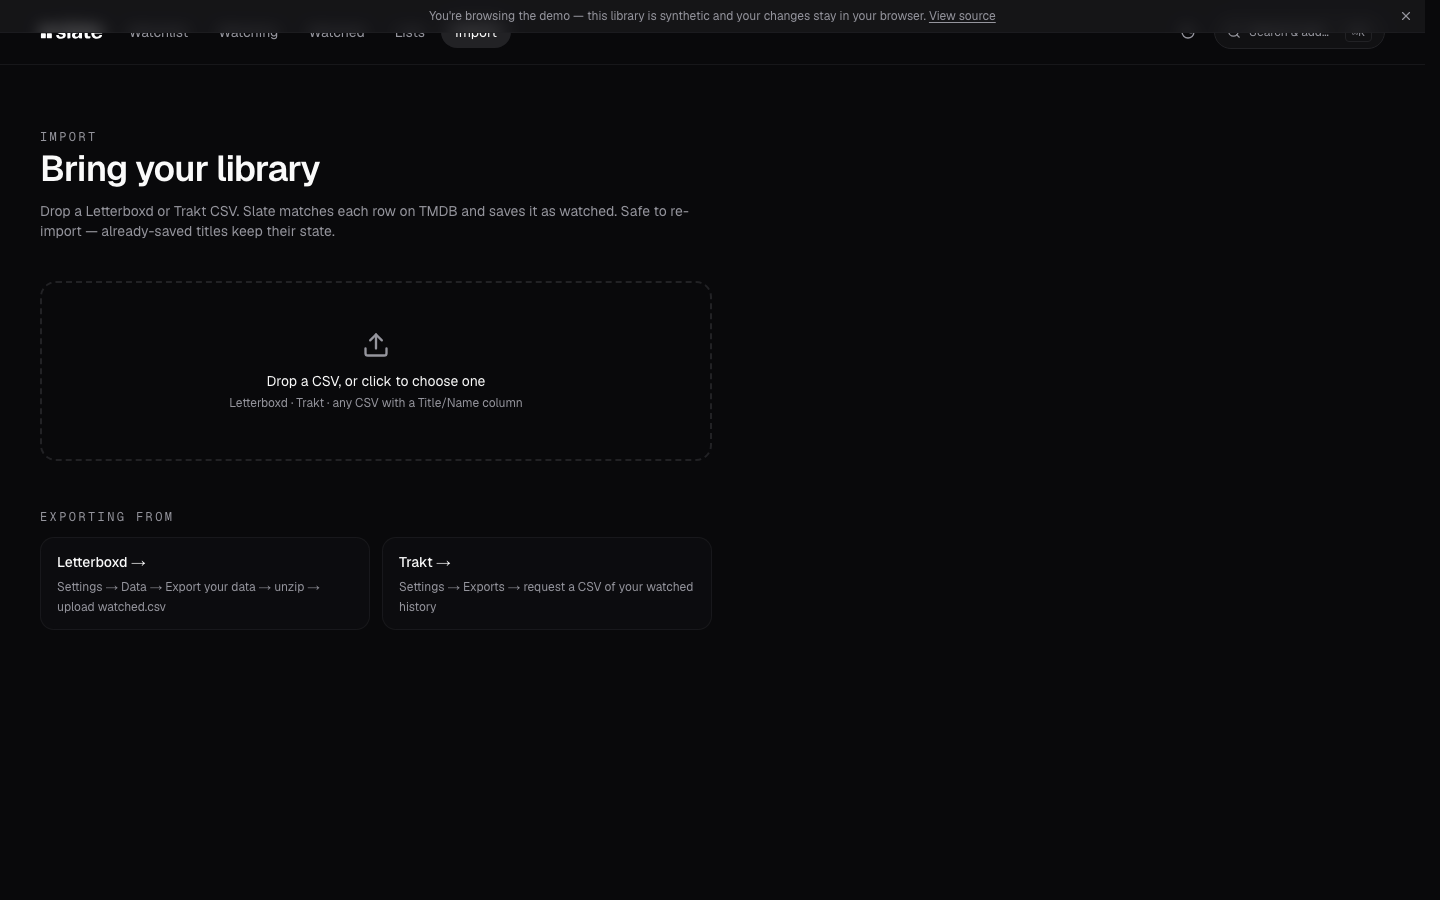Click 'Drop a CSV, or click to choose one'
This screenshot has height=900, width=1440.
(x=376, y=381)
